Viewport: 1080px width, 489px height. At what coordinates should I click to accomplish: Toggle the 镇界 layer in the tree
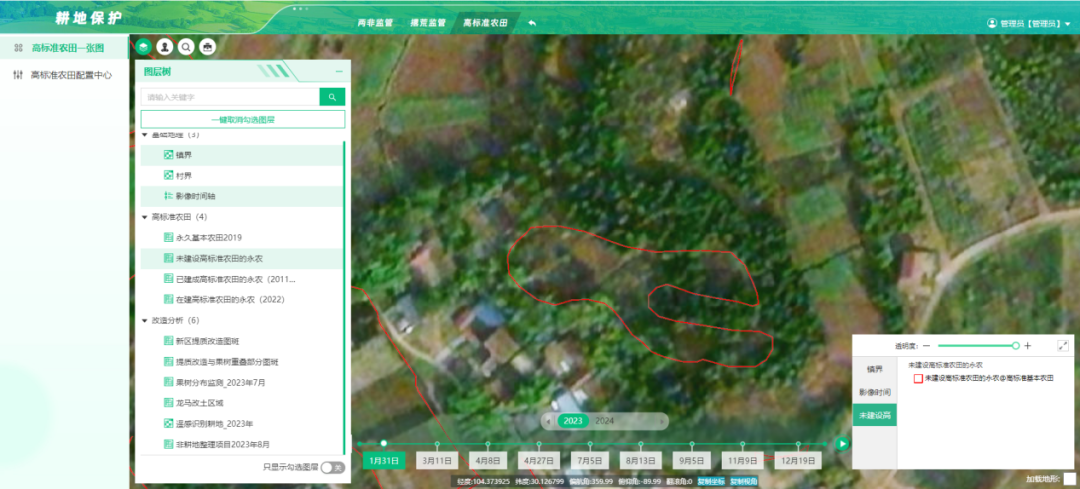coord(169,155)
